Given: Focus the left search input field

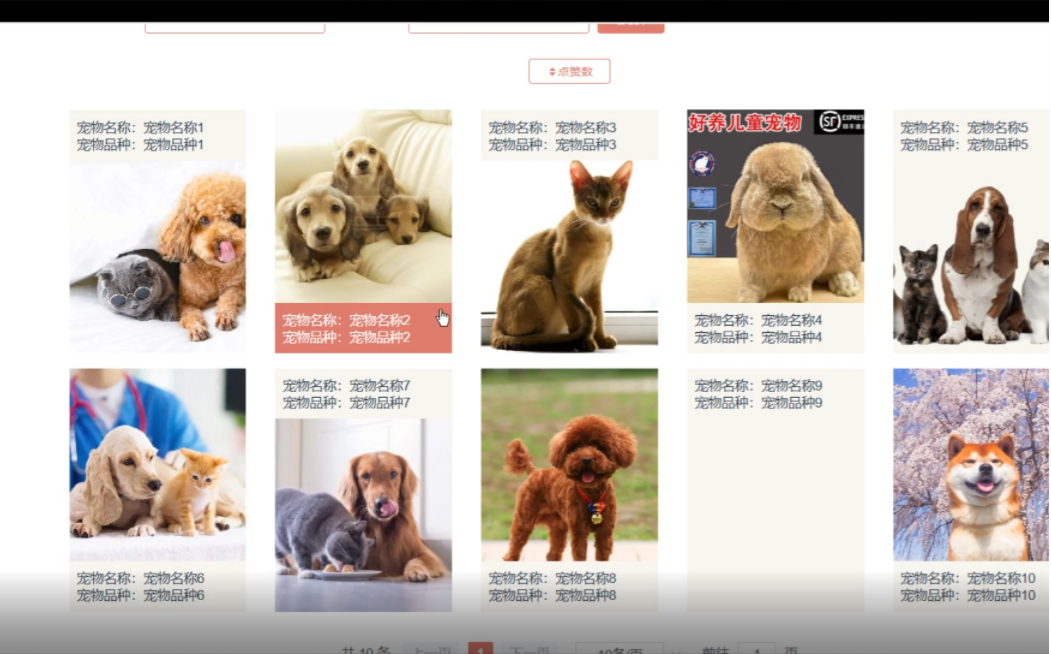Looking at the screenshot, I should [234, 26].
